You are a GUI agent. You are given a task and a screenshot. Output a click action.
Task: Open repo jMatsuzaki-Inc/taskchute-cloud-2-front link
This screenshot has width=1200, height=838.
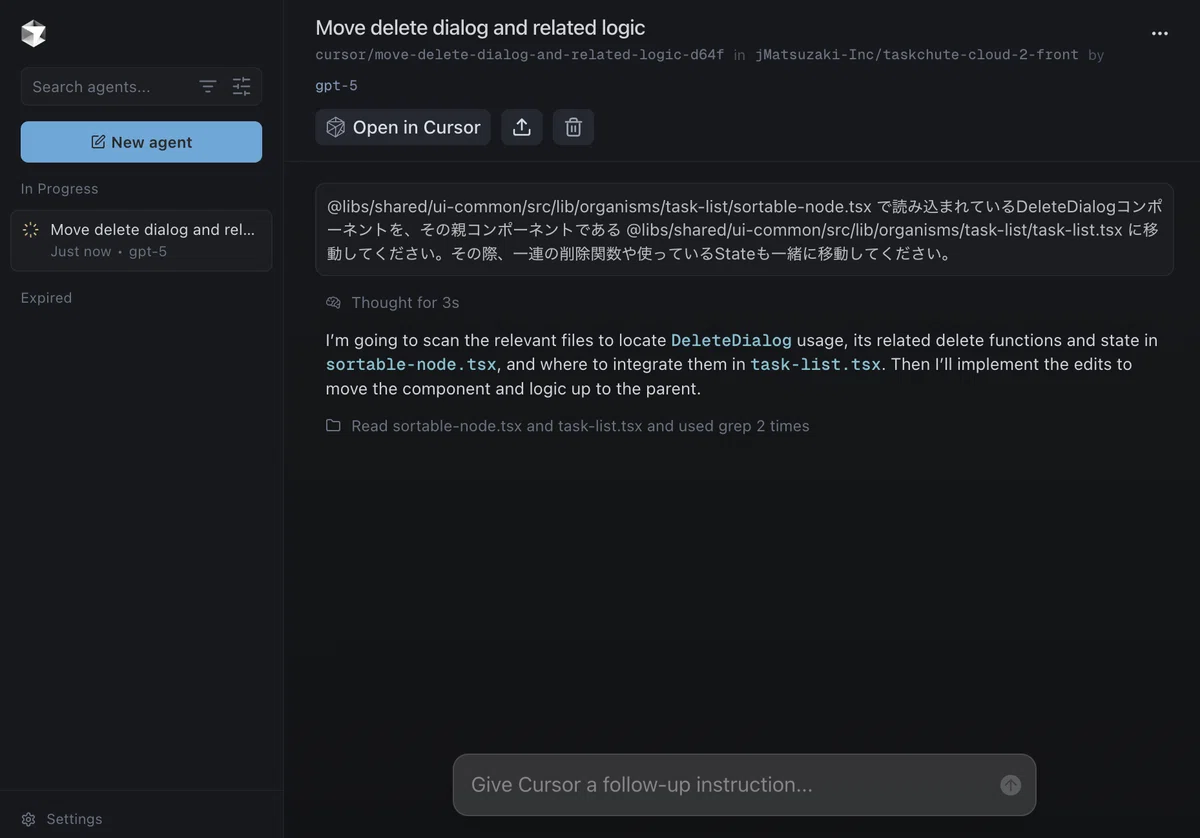click(917, 55)
